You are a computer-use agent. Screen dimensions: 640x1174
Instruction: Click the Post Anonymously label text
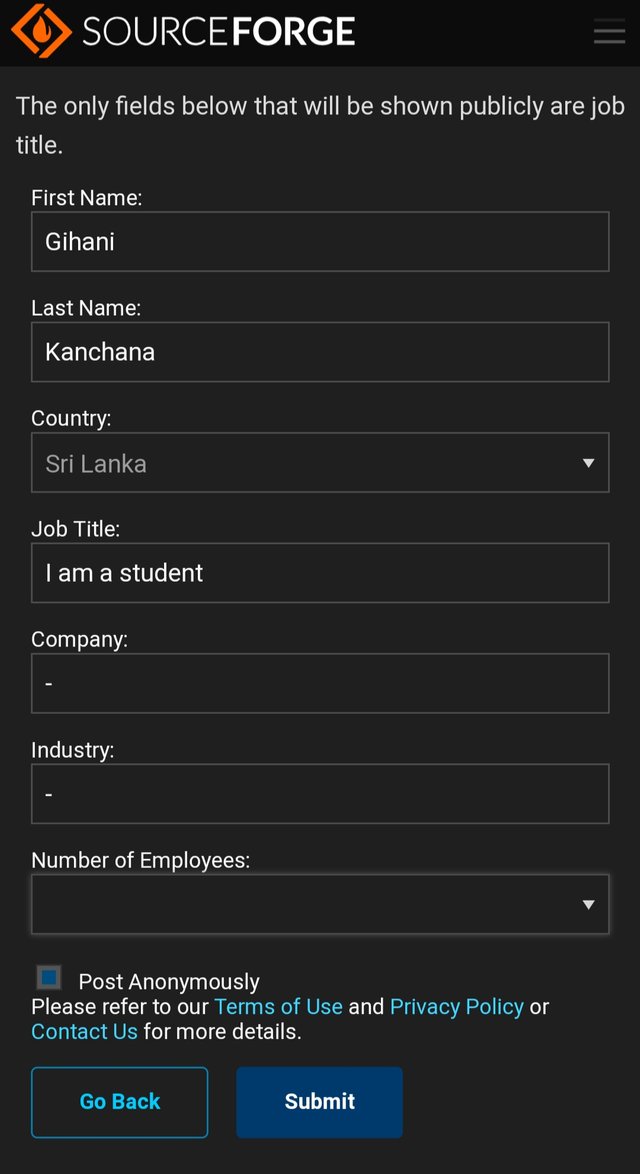[x=169, y=982]
